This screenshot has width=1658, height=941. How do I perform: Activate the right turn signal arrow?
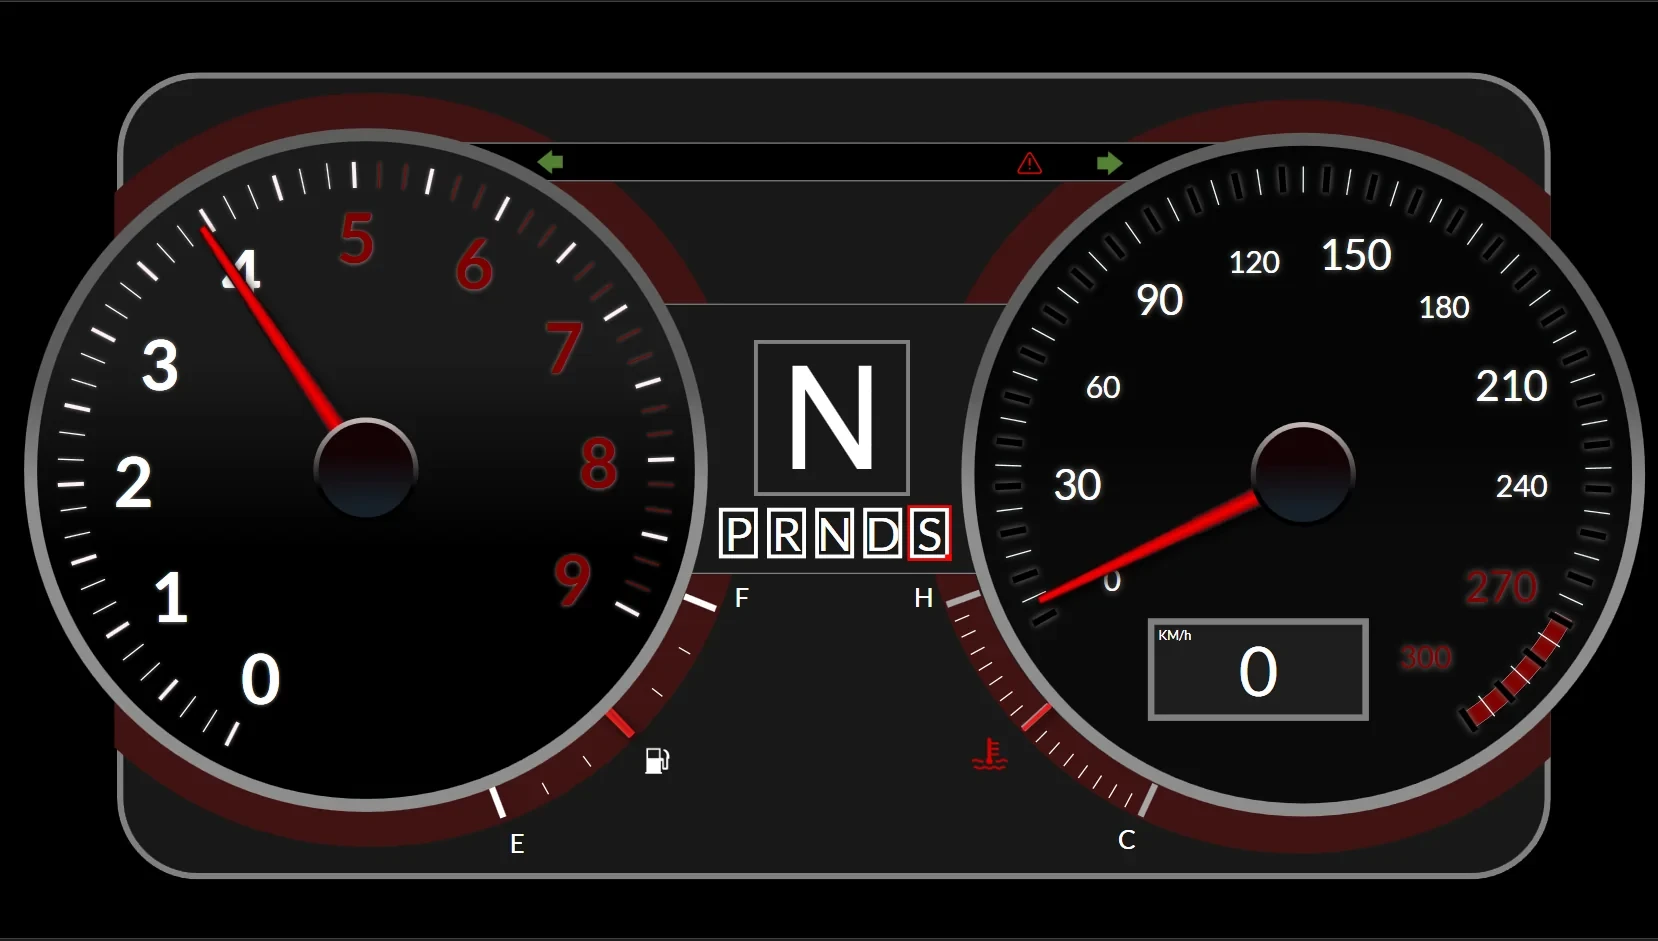1109,162
